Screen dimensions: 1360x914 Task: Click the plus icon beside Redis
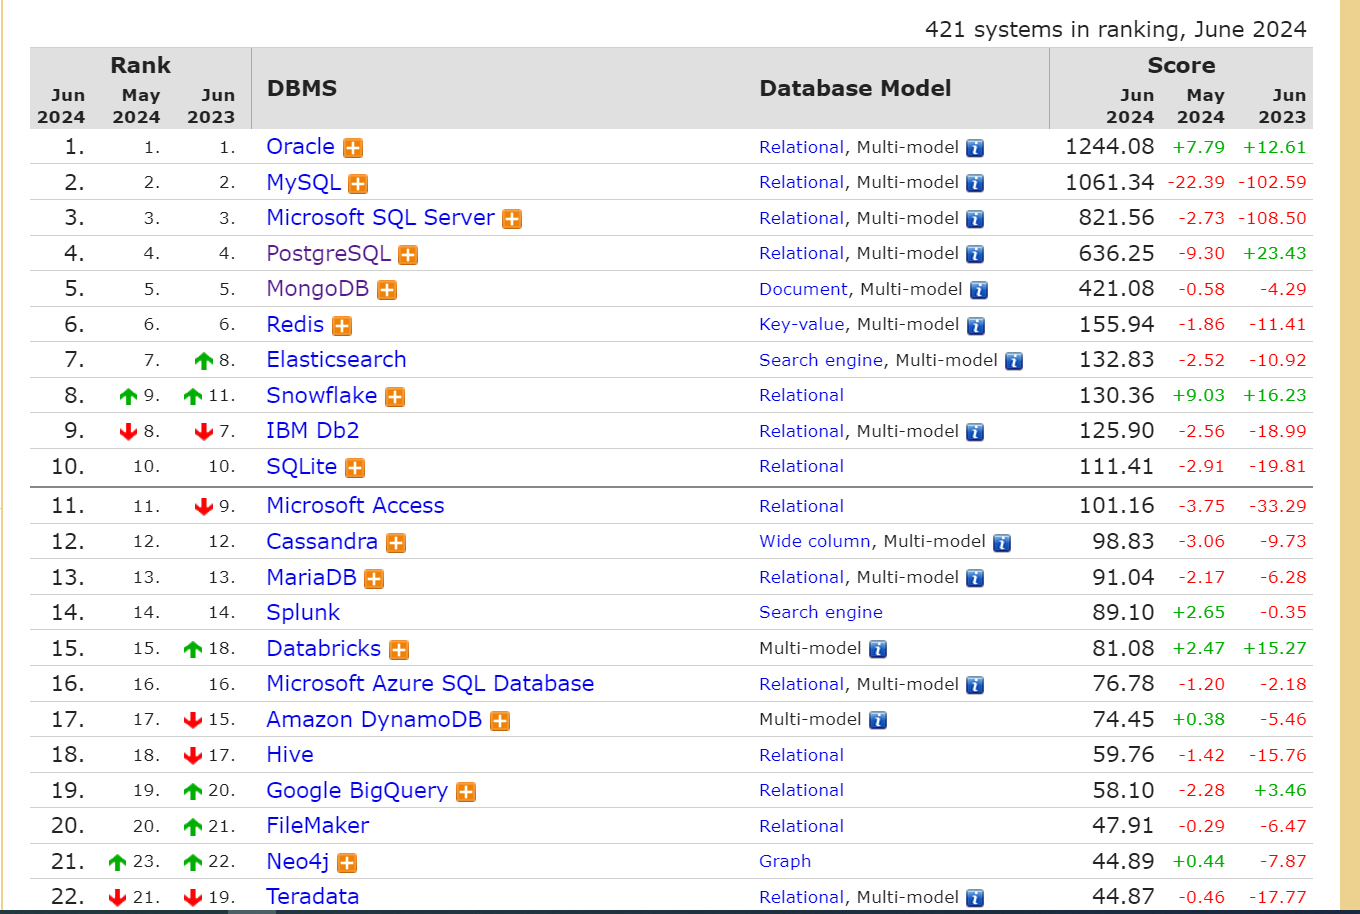(x=342, y=326)
